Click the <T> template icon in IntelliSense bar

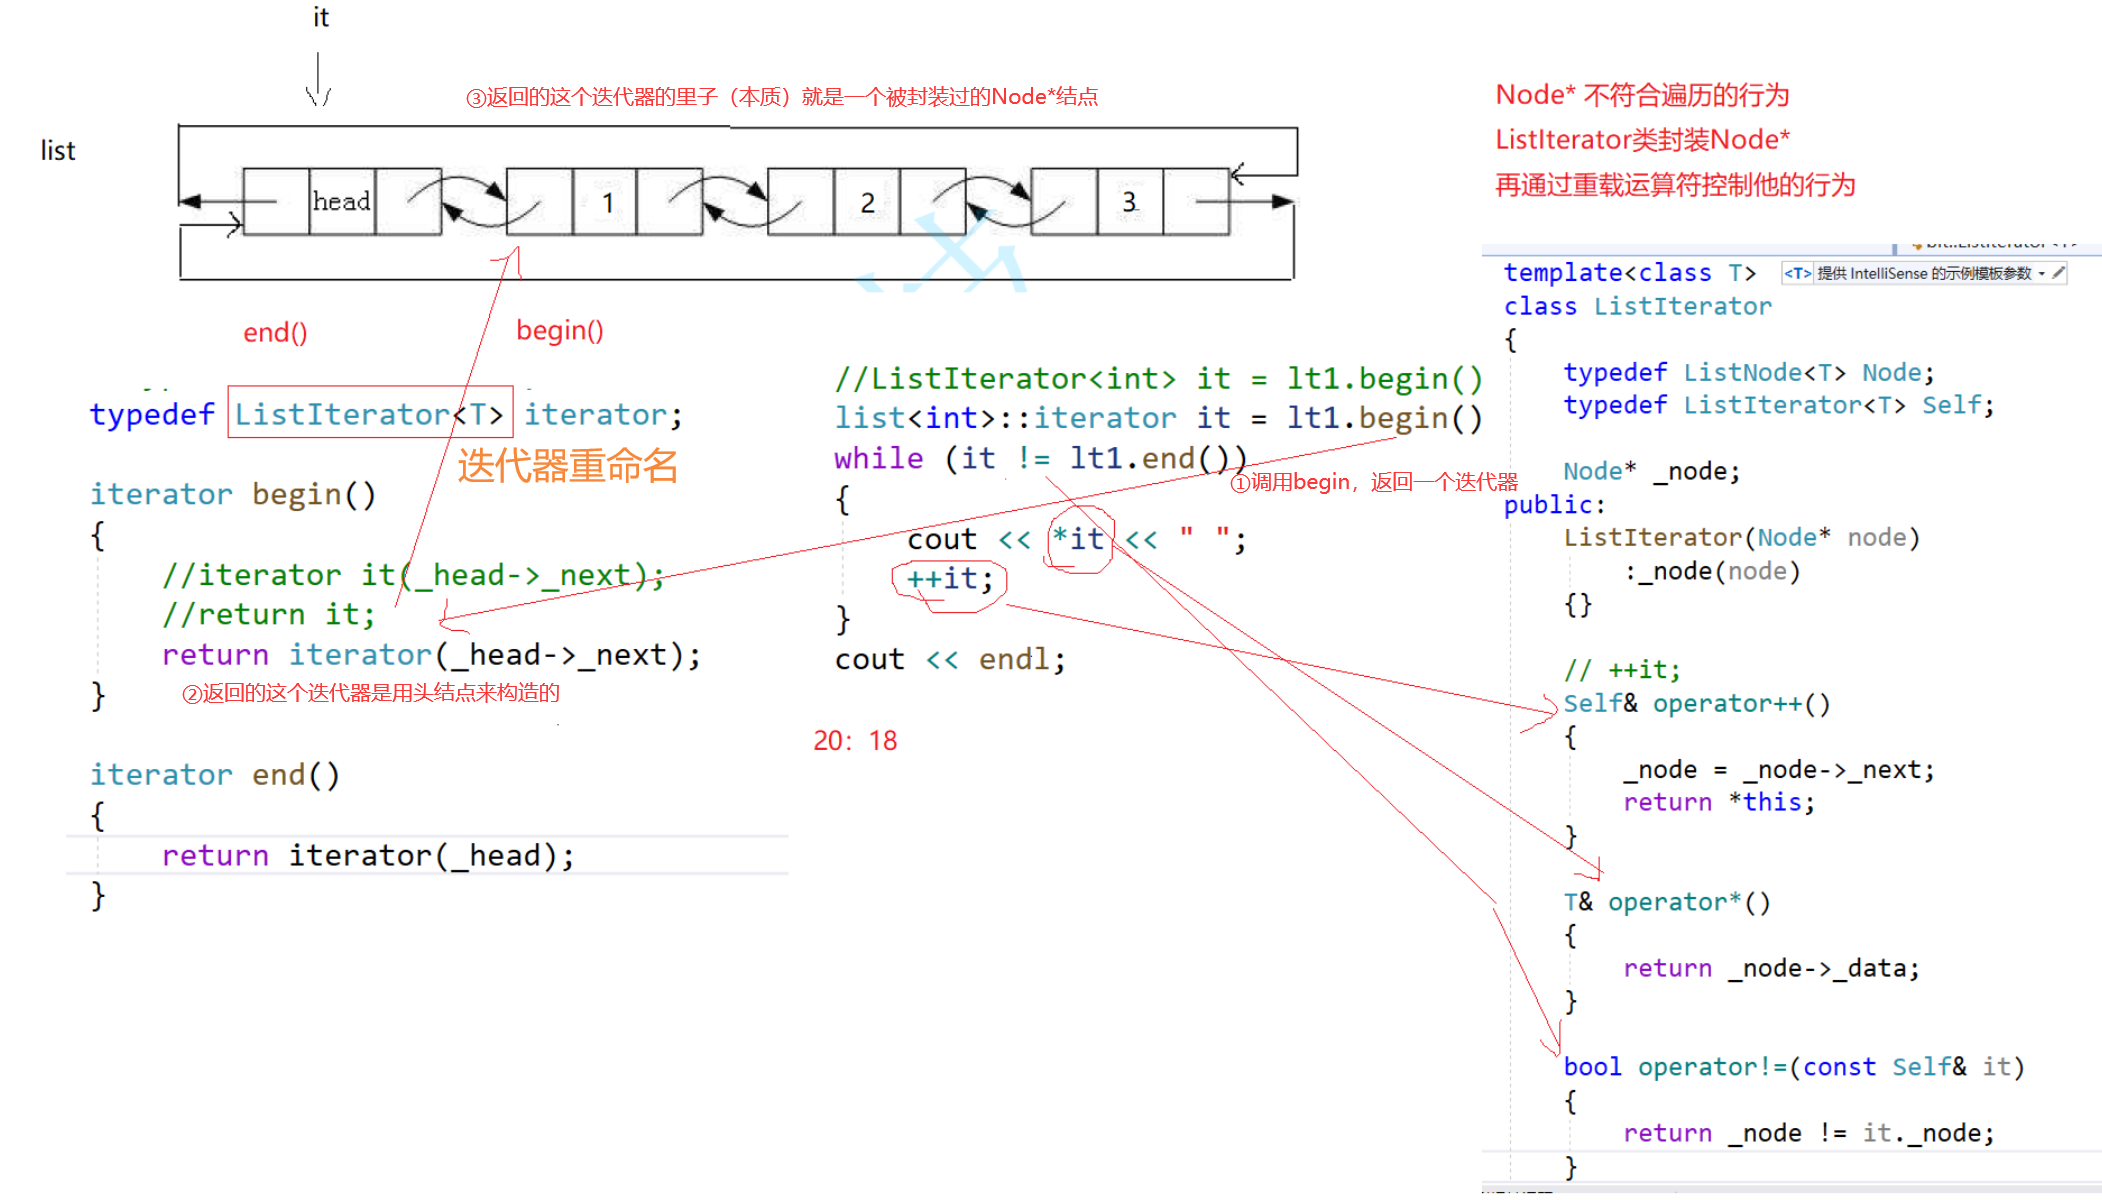tap(1797, 273)
